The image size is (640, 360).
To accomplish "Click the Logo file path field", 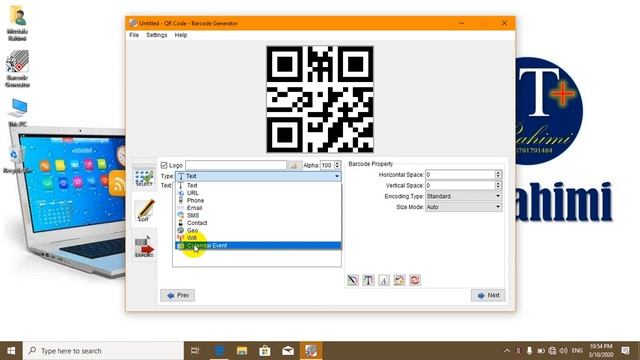I will 236,165.
